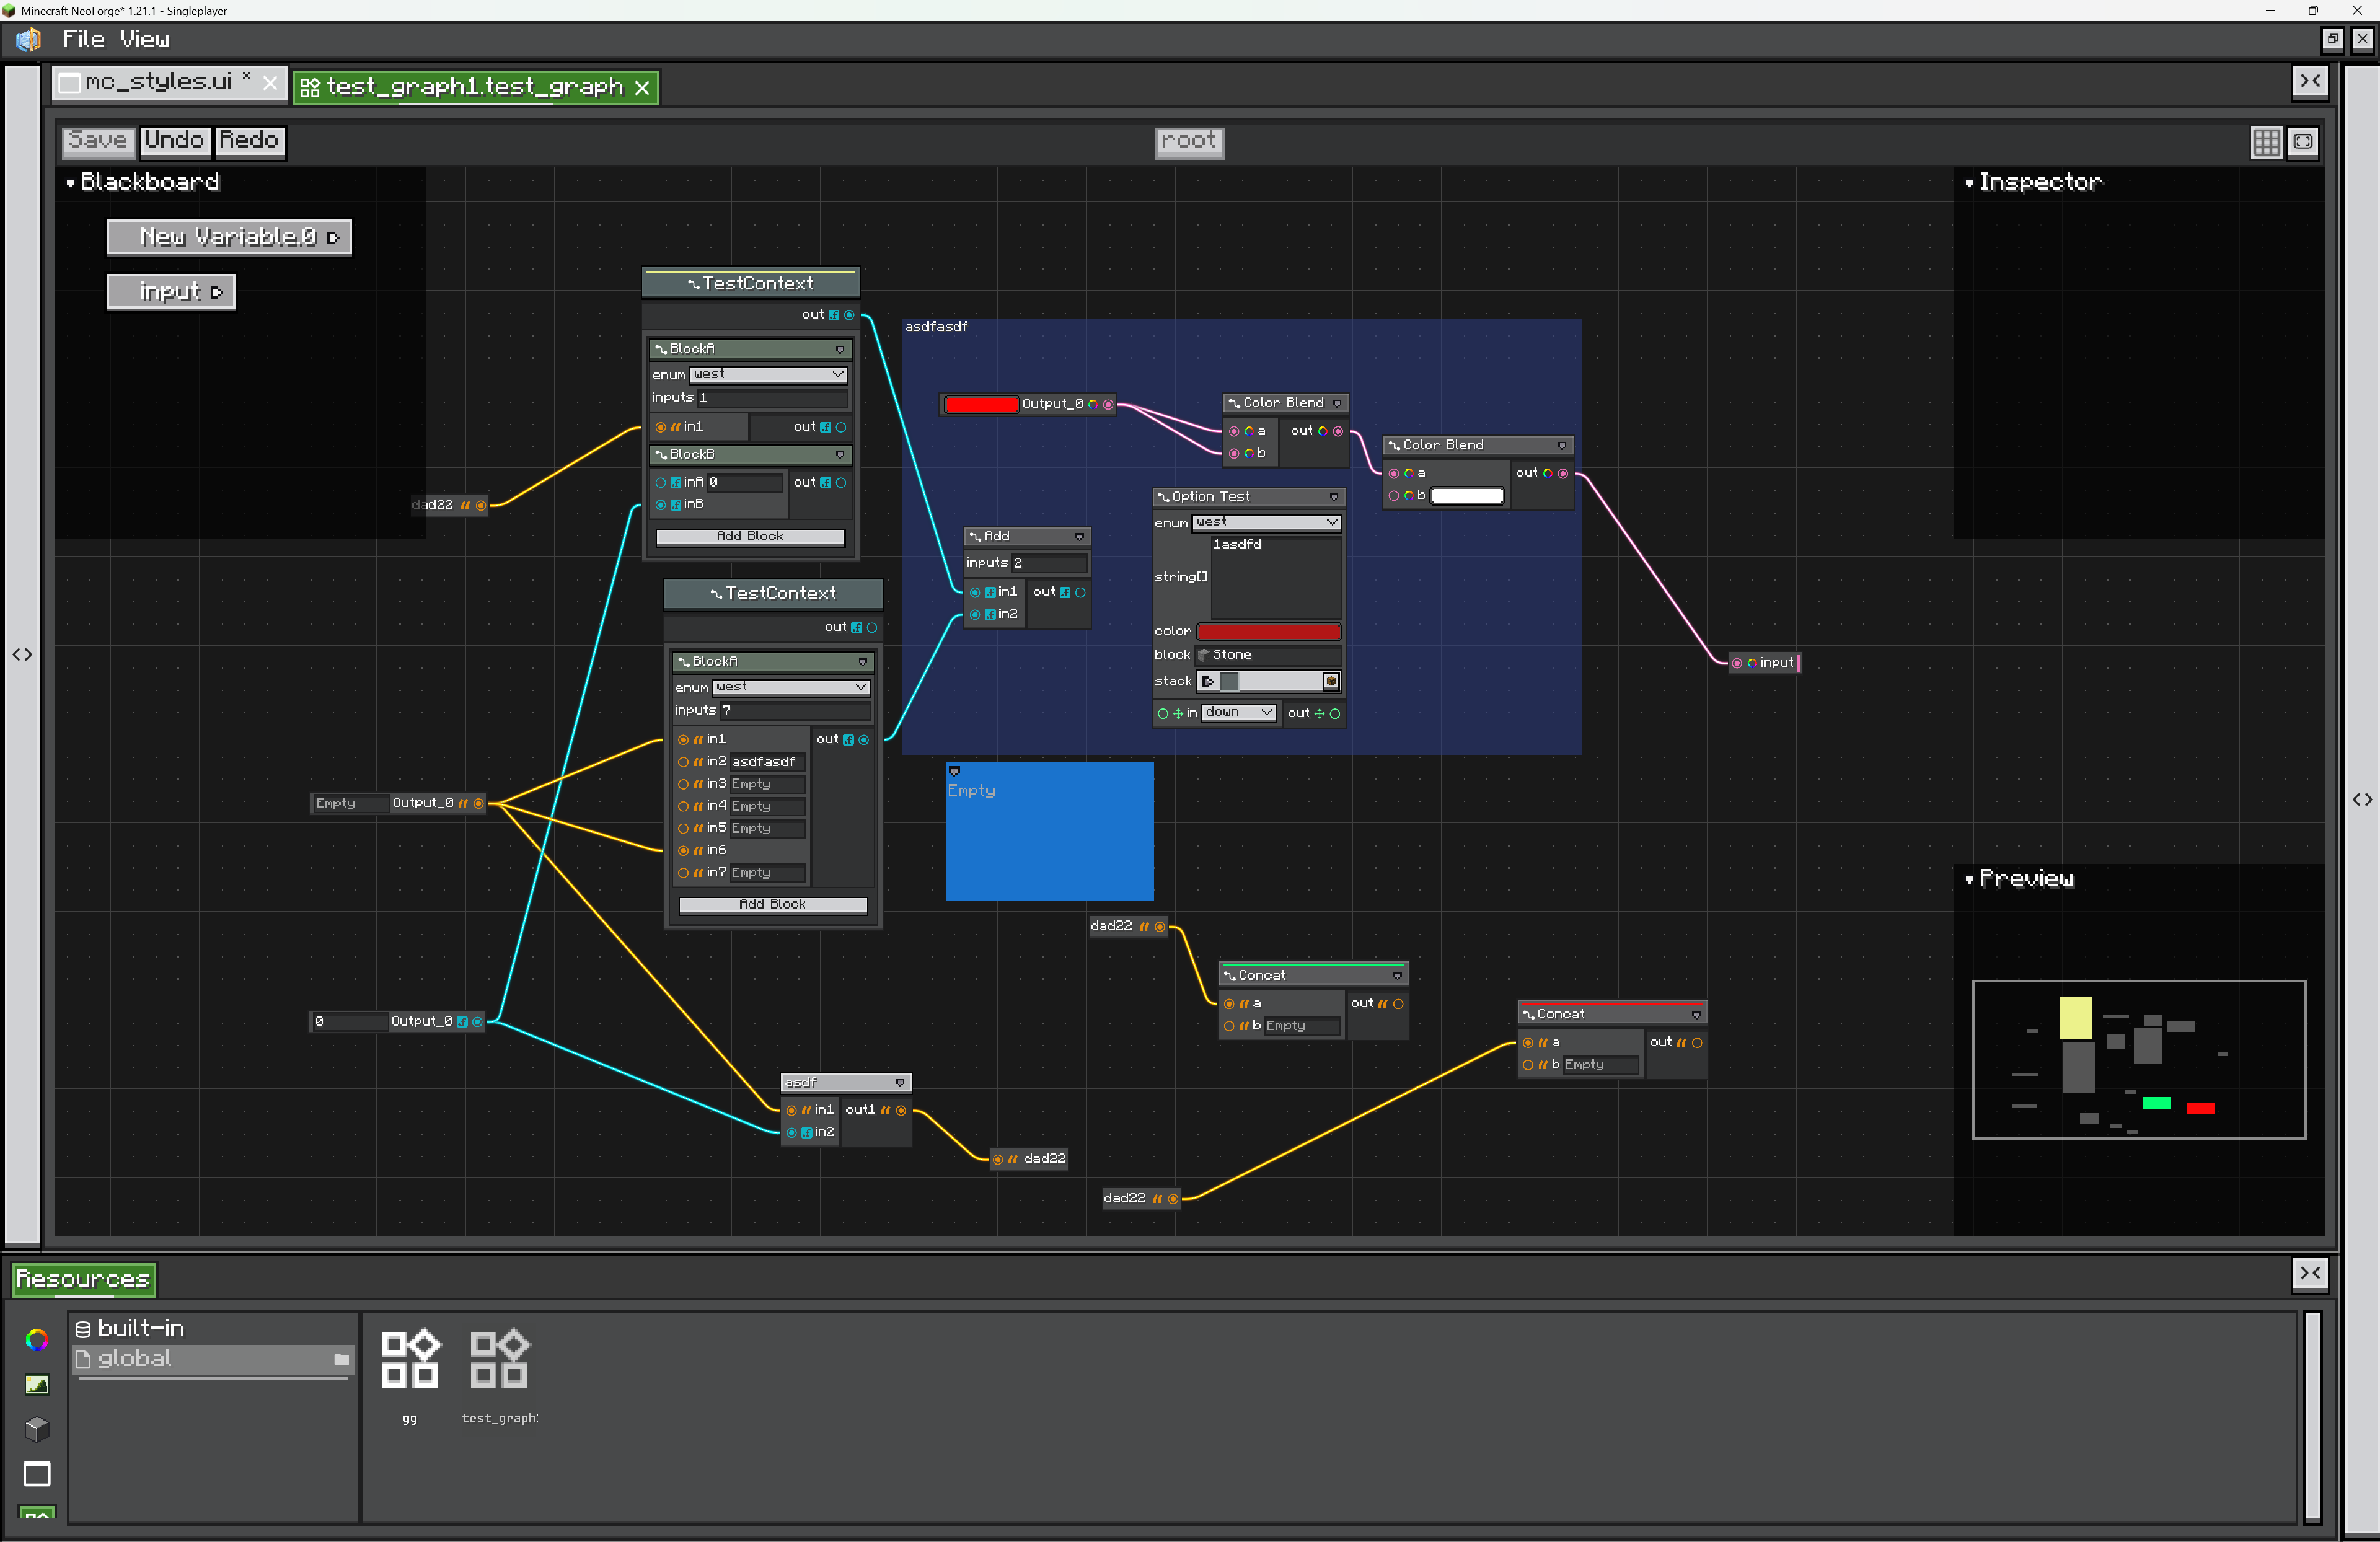Click Add Block in top TestContext
This screenshot has height=1542, width=2380.
[x=750, y=537]
